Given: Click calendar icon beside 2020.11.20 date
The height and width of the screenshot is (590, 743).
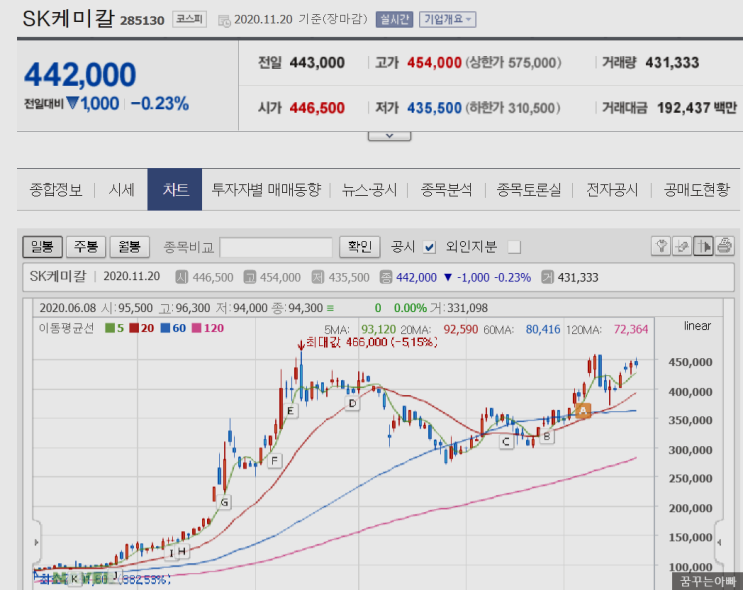Looking at the screenshot, I should pyautogui.click(x=224, y=20).
